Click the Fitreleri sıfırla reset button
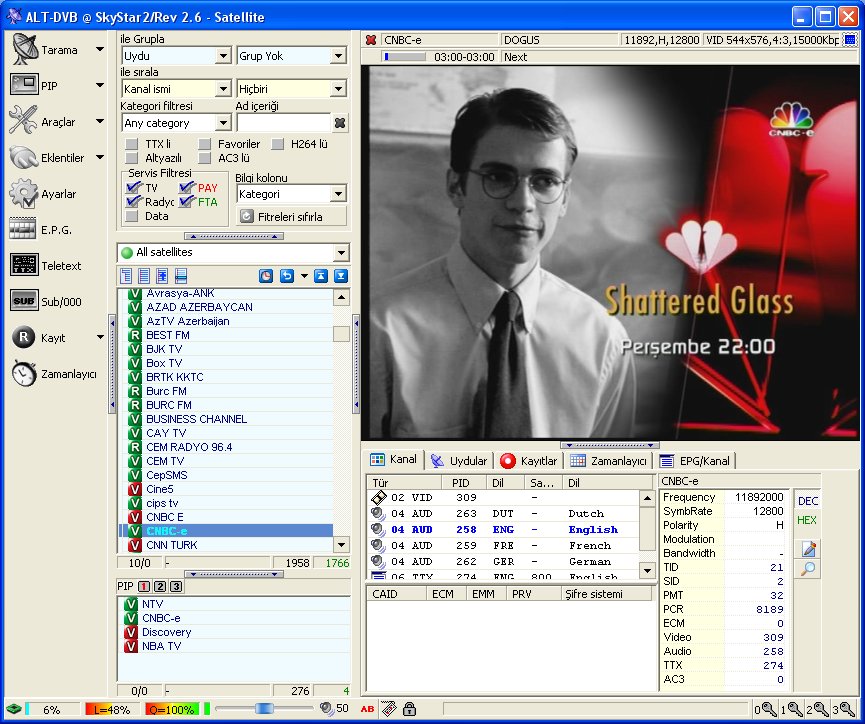The height and width of the screenshot is (724, 865). pyautogui.click(x=291, y=216)
